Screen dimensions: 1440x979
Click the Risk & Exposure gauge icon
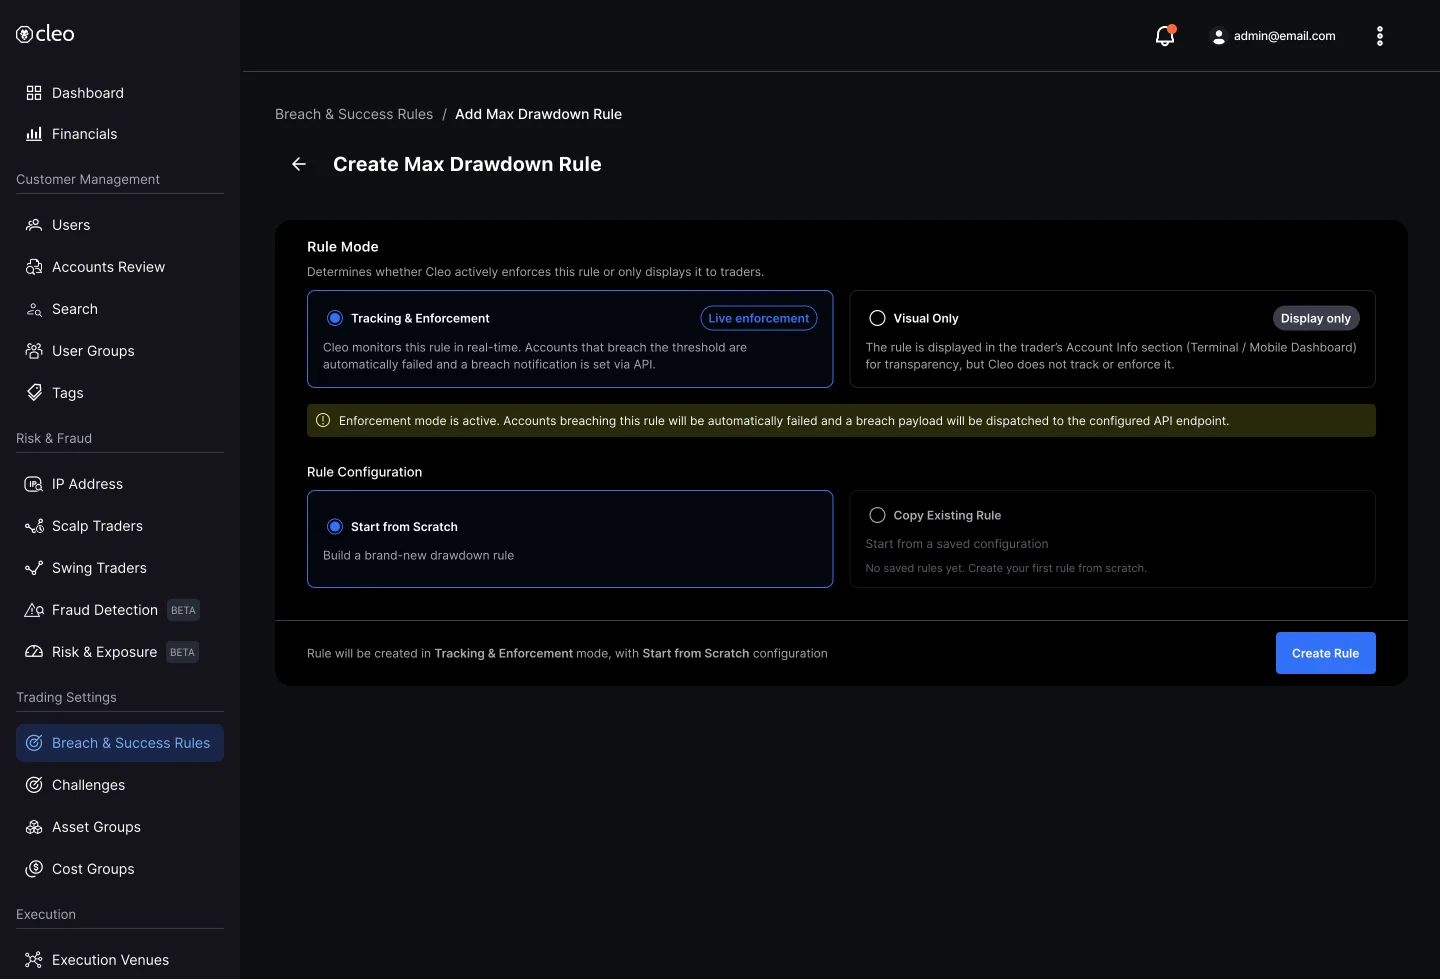pos(34,652)
